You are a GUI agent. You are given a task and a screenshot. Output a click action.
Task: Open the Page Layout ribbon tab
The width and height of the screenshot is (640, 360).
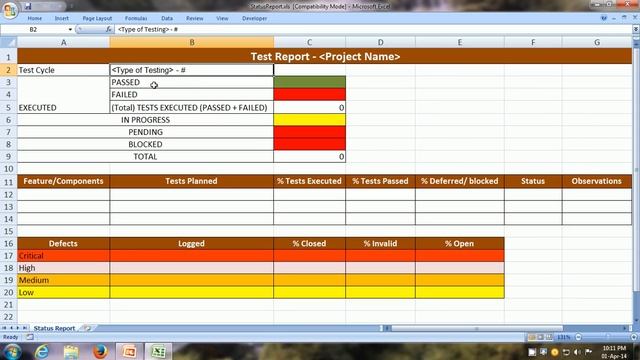[x=97, y=18]
